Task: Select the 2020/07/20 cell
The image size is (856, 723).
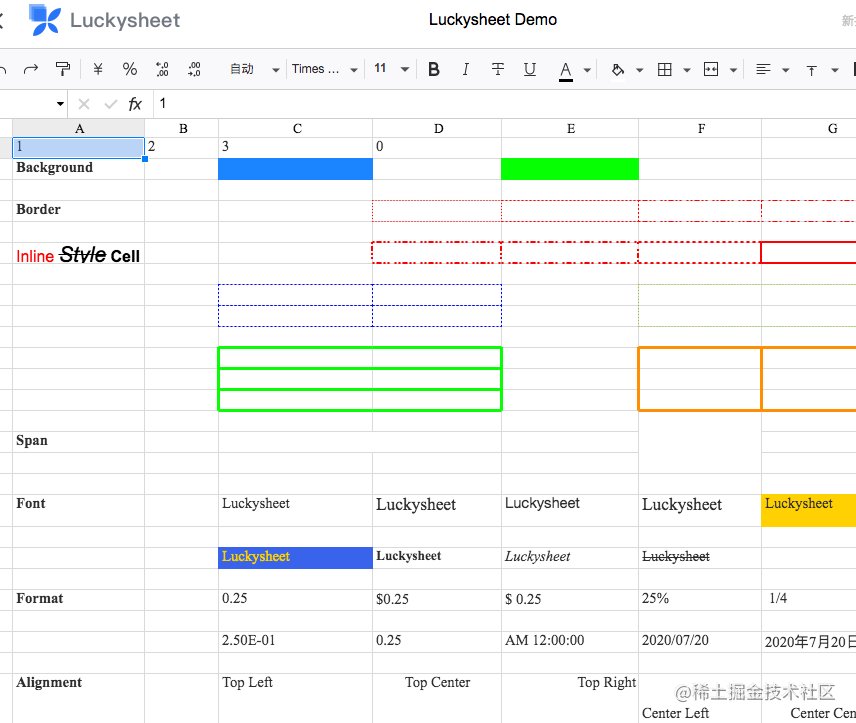Action: point(700,642)
